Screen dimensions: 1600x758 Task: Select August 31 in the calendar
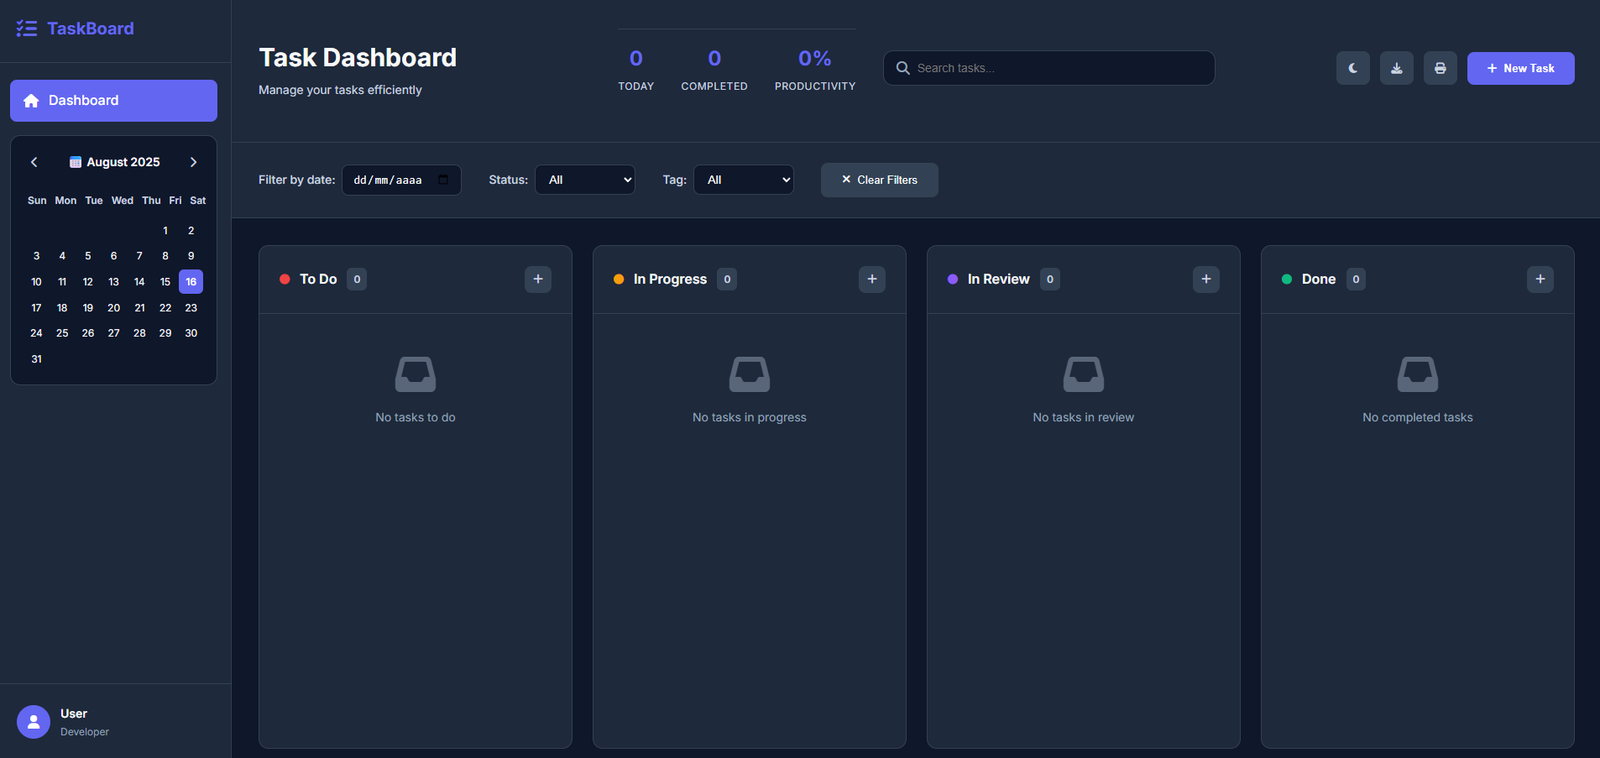[36, 359]
